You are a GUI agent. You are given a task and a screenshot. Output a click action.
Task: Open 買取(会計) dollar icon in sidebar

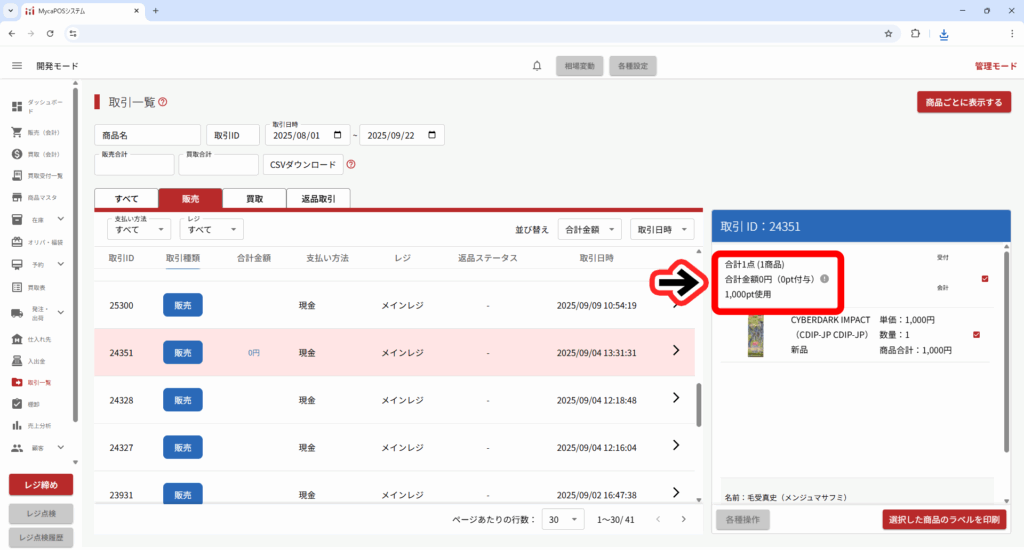coord(17,154)
